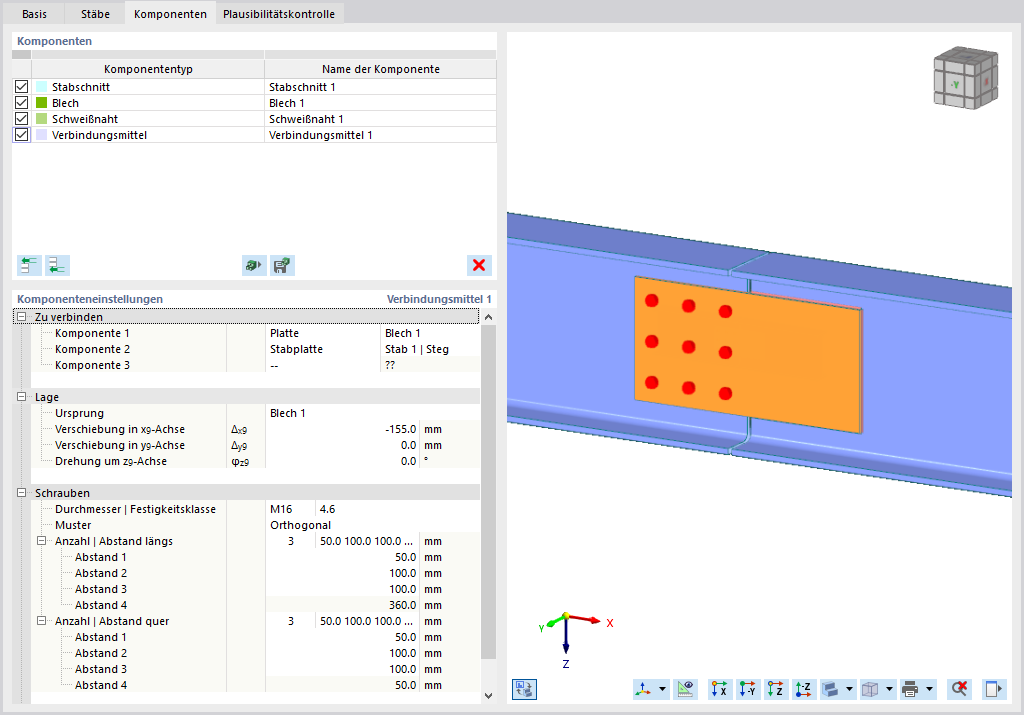Screen dimensions: 1024x715
Task: Collapse the Lage section
Action: [22, 397]
